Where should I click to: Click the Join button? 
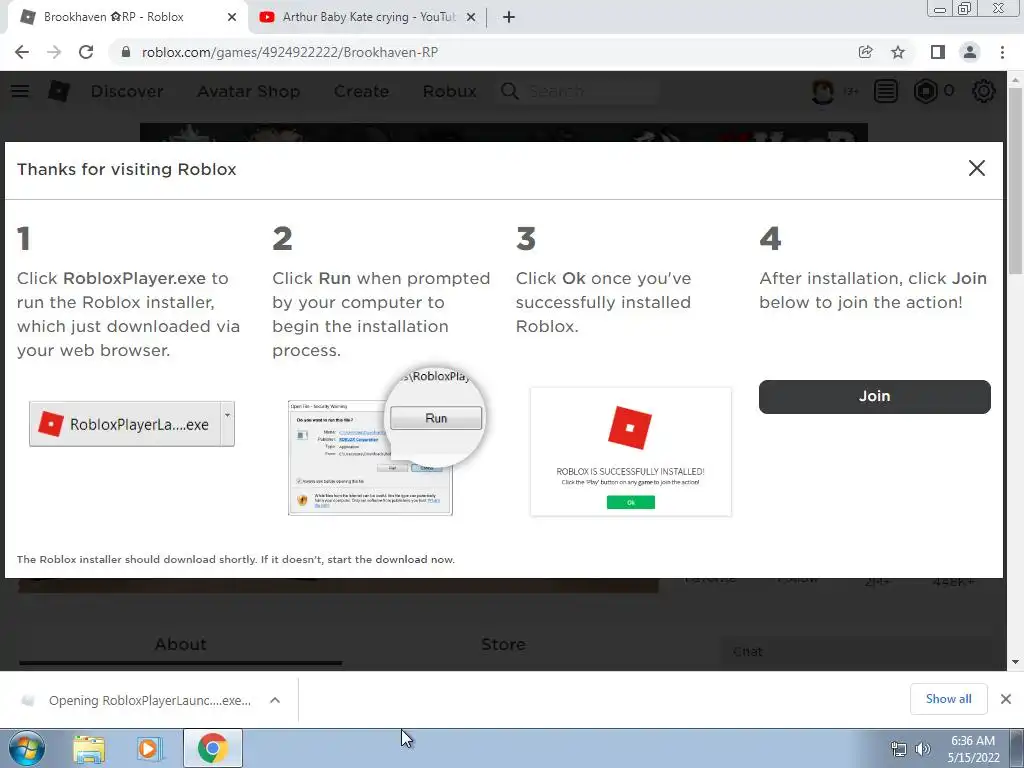coord(874,396)
